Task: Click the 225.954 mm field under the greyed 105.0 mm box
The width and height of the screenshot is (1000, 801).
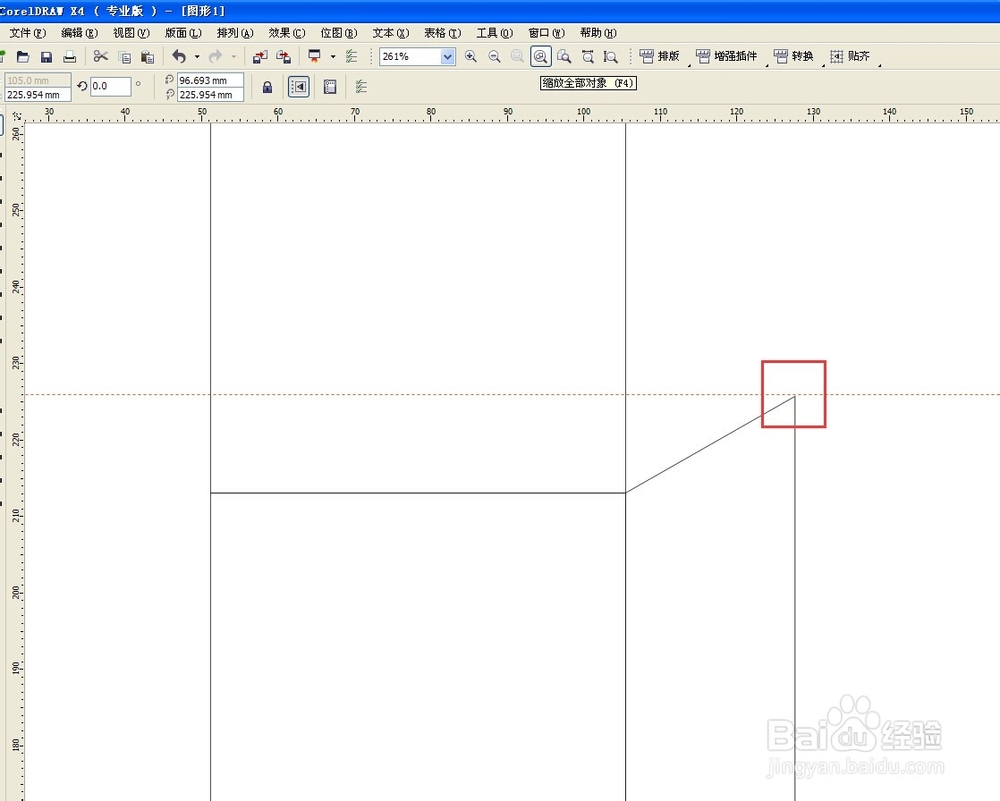Action: point(37,94)
